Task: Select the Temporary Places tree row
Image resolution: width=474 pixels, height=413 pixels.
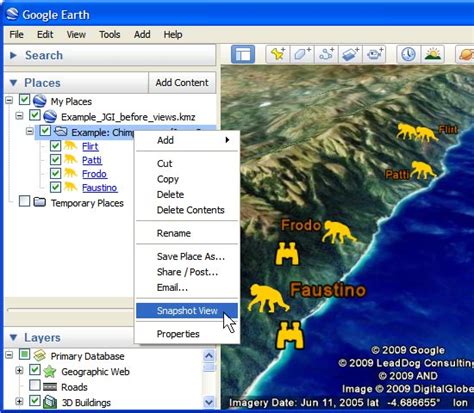Action: click(87, 203)
